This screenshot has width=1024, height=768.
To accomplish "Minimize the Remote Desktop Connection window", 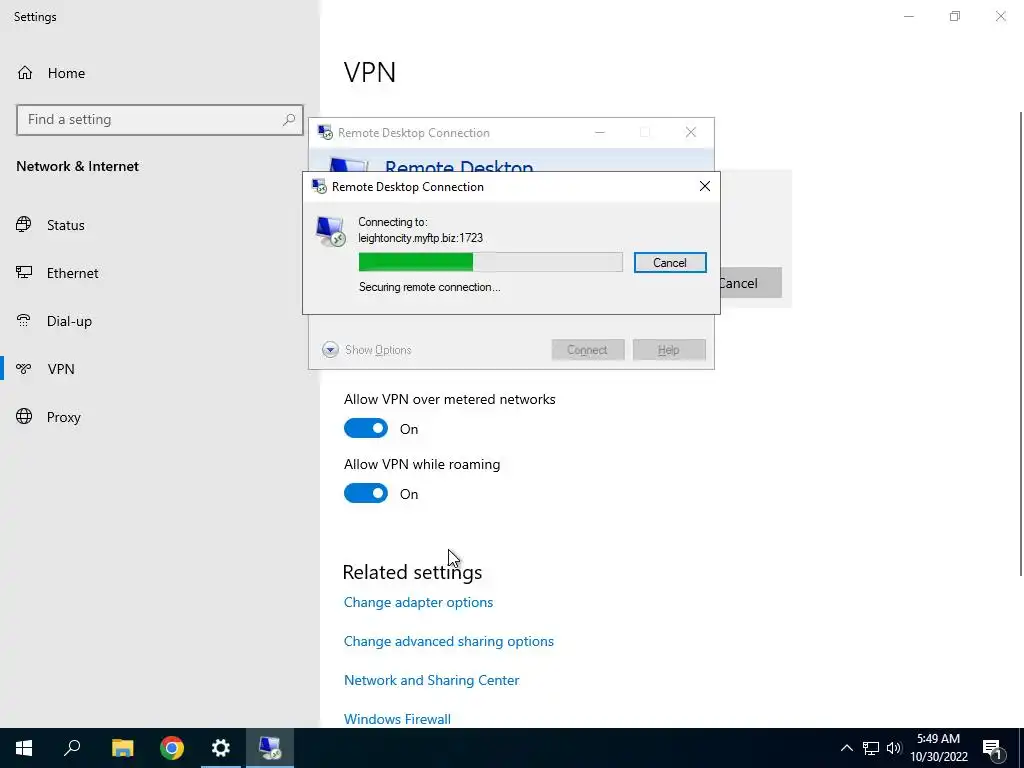I will 600,133.
